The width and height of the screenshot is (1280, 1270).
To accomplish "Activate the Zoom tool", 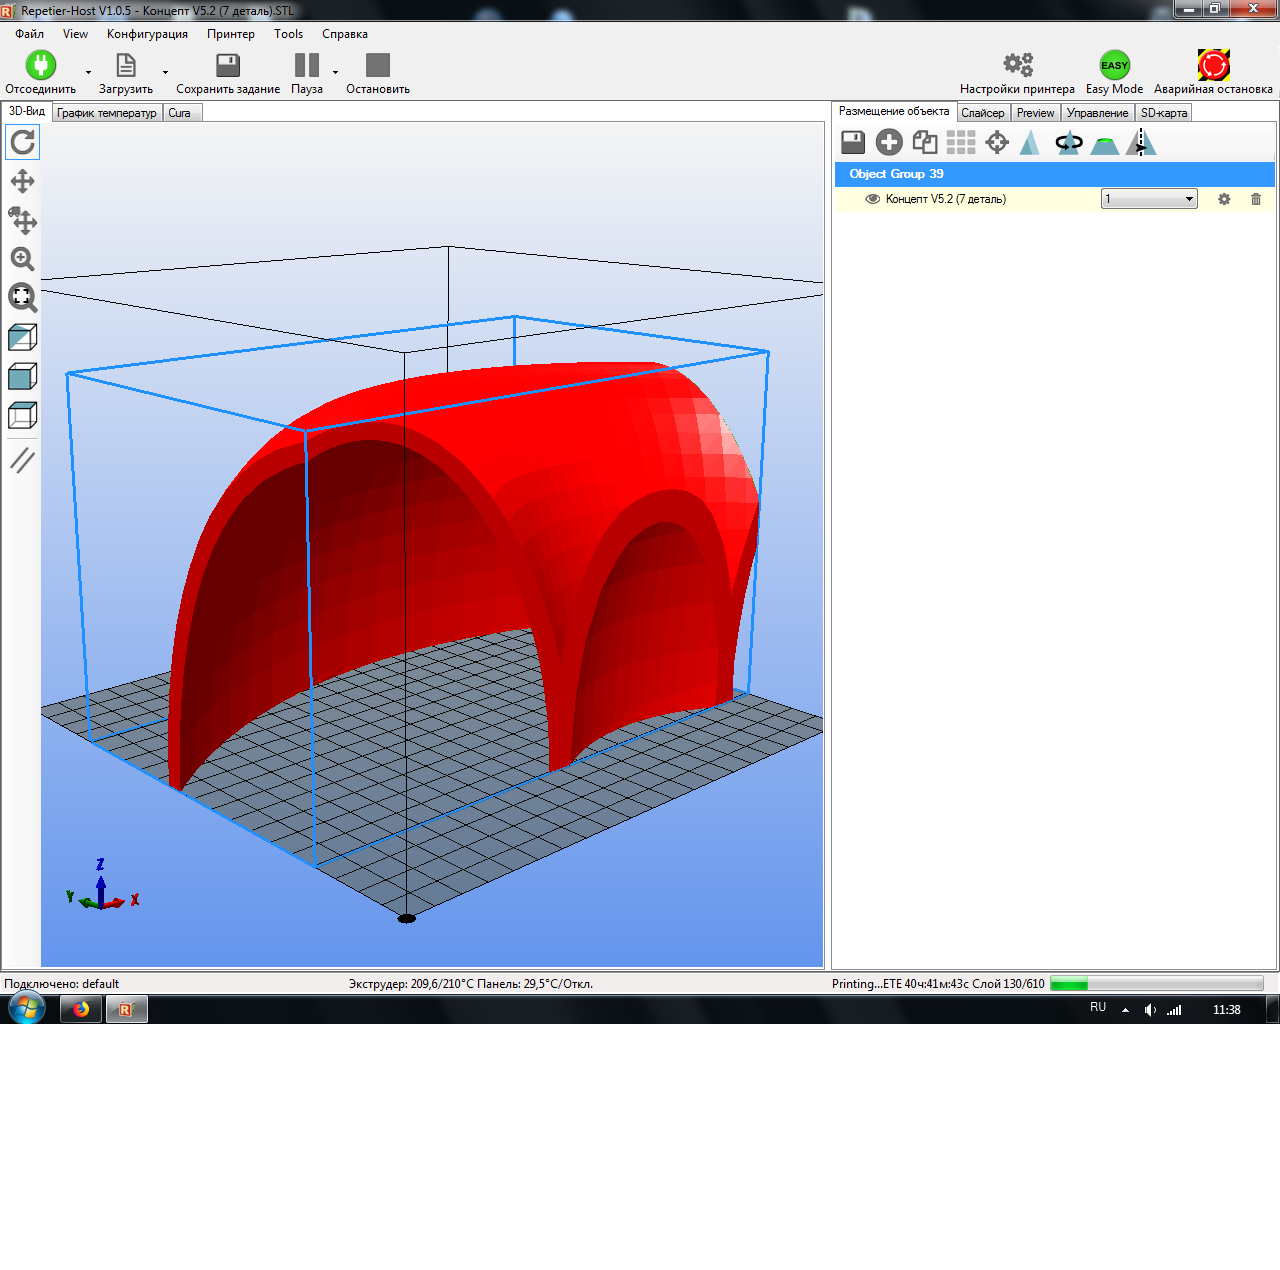I will pos(22,260).
